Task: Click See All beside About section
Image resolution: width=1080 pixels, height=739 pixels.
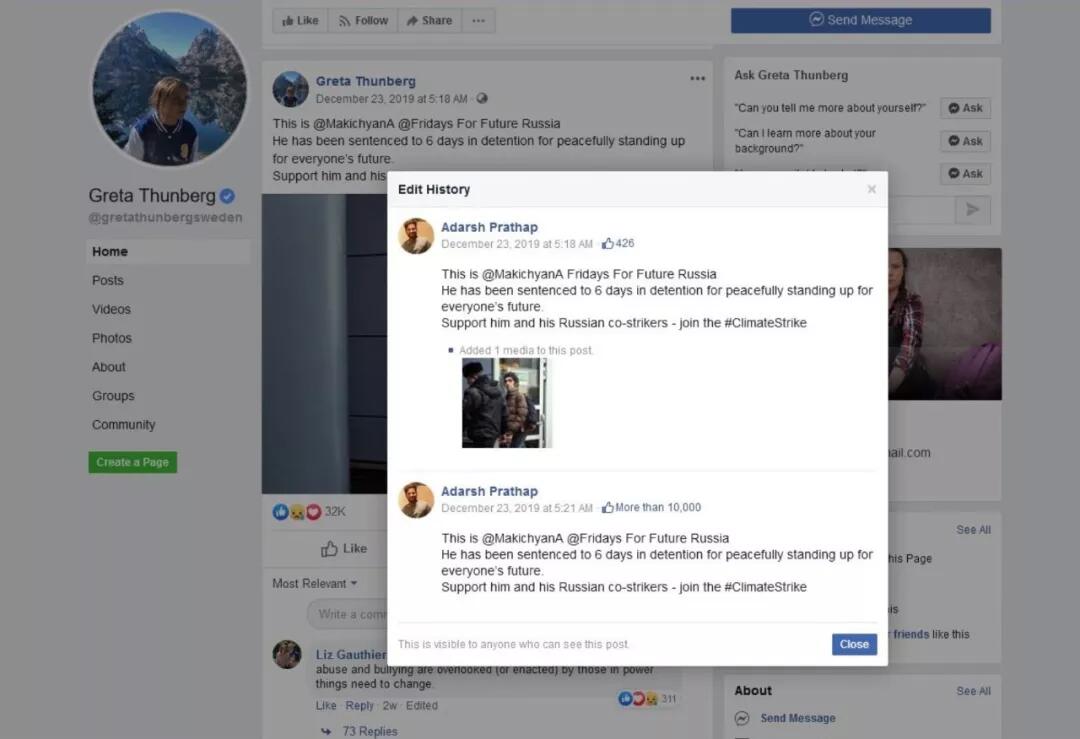Action: (973, 691)
